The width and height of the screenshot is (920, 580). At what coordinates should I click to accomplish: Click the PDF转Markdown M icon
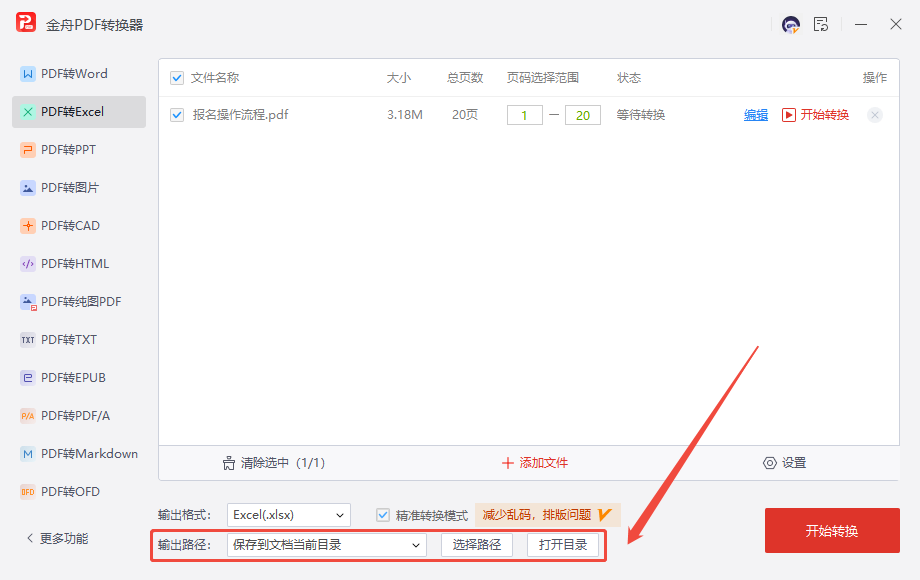tap(28, 454)
